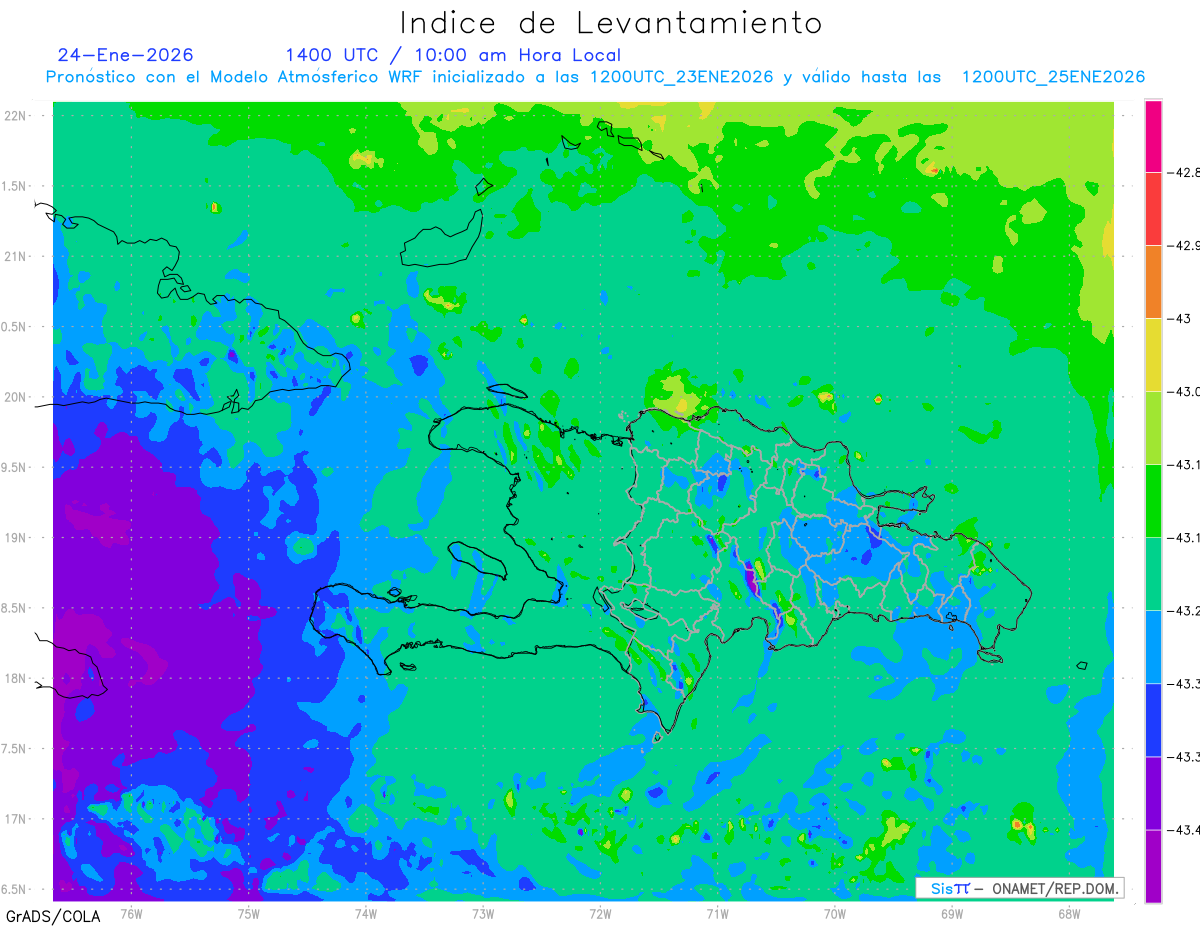Click the title 'Indice de Levantamiento'
1200x927 pixels.
pyautogui.click(x=611, y=23)
